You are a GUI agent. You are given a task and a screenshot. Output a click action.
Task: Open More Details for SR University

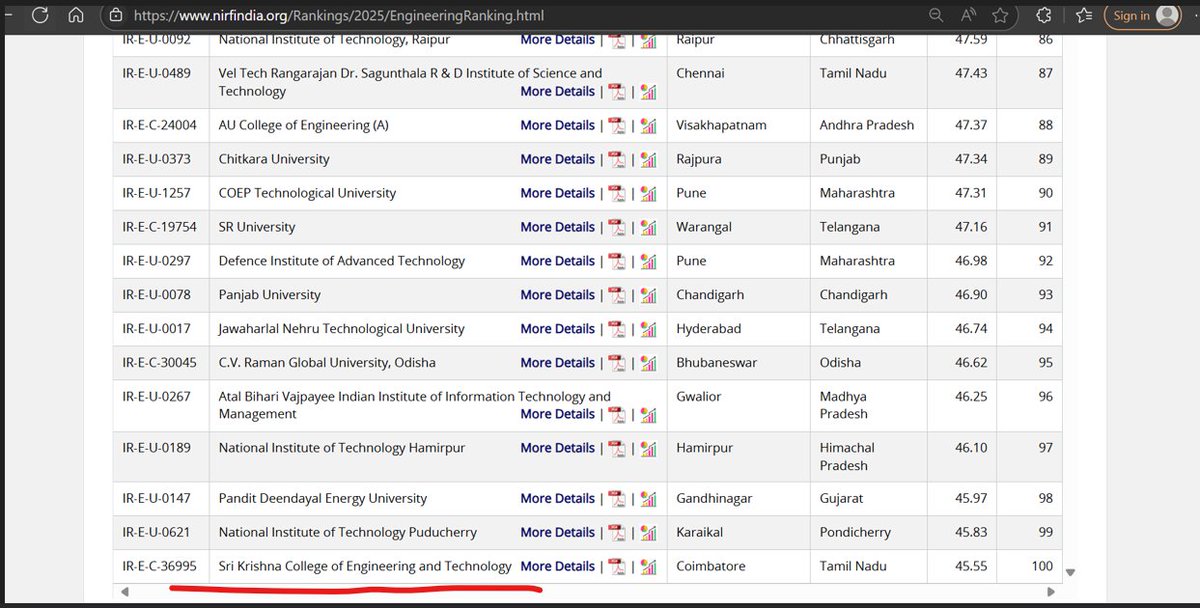pos(557,227)
